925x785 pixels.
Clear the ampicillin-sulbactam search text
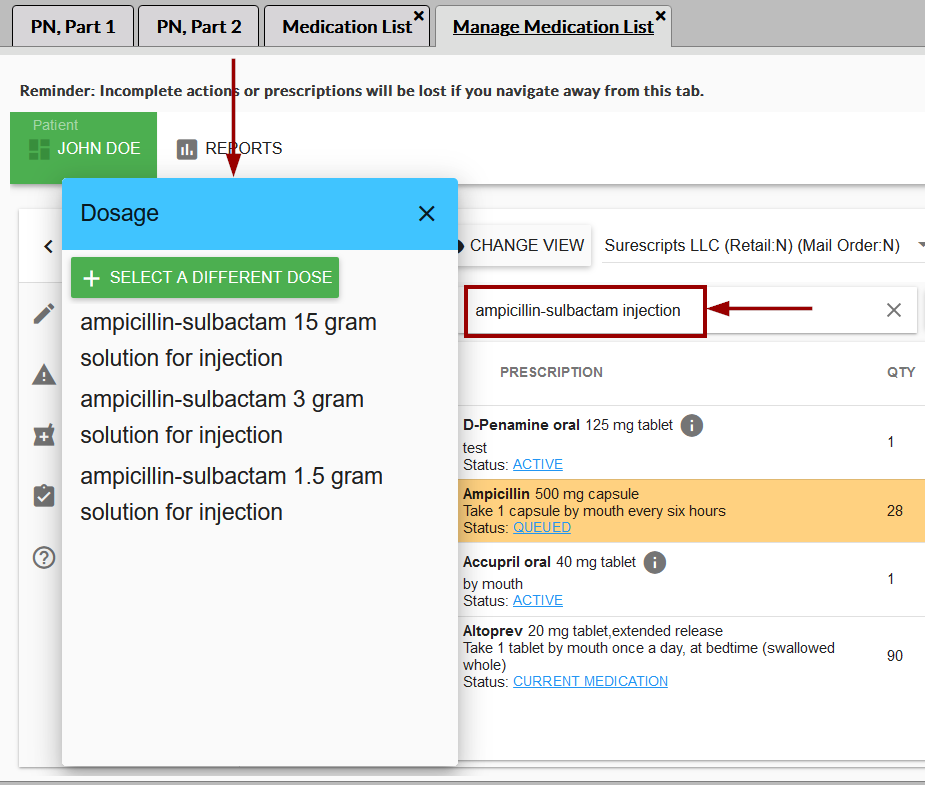[x=894, y=310]
